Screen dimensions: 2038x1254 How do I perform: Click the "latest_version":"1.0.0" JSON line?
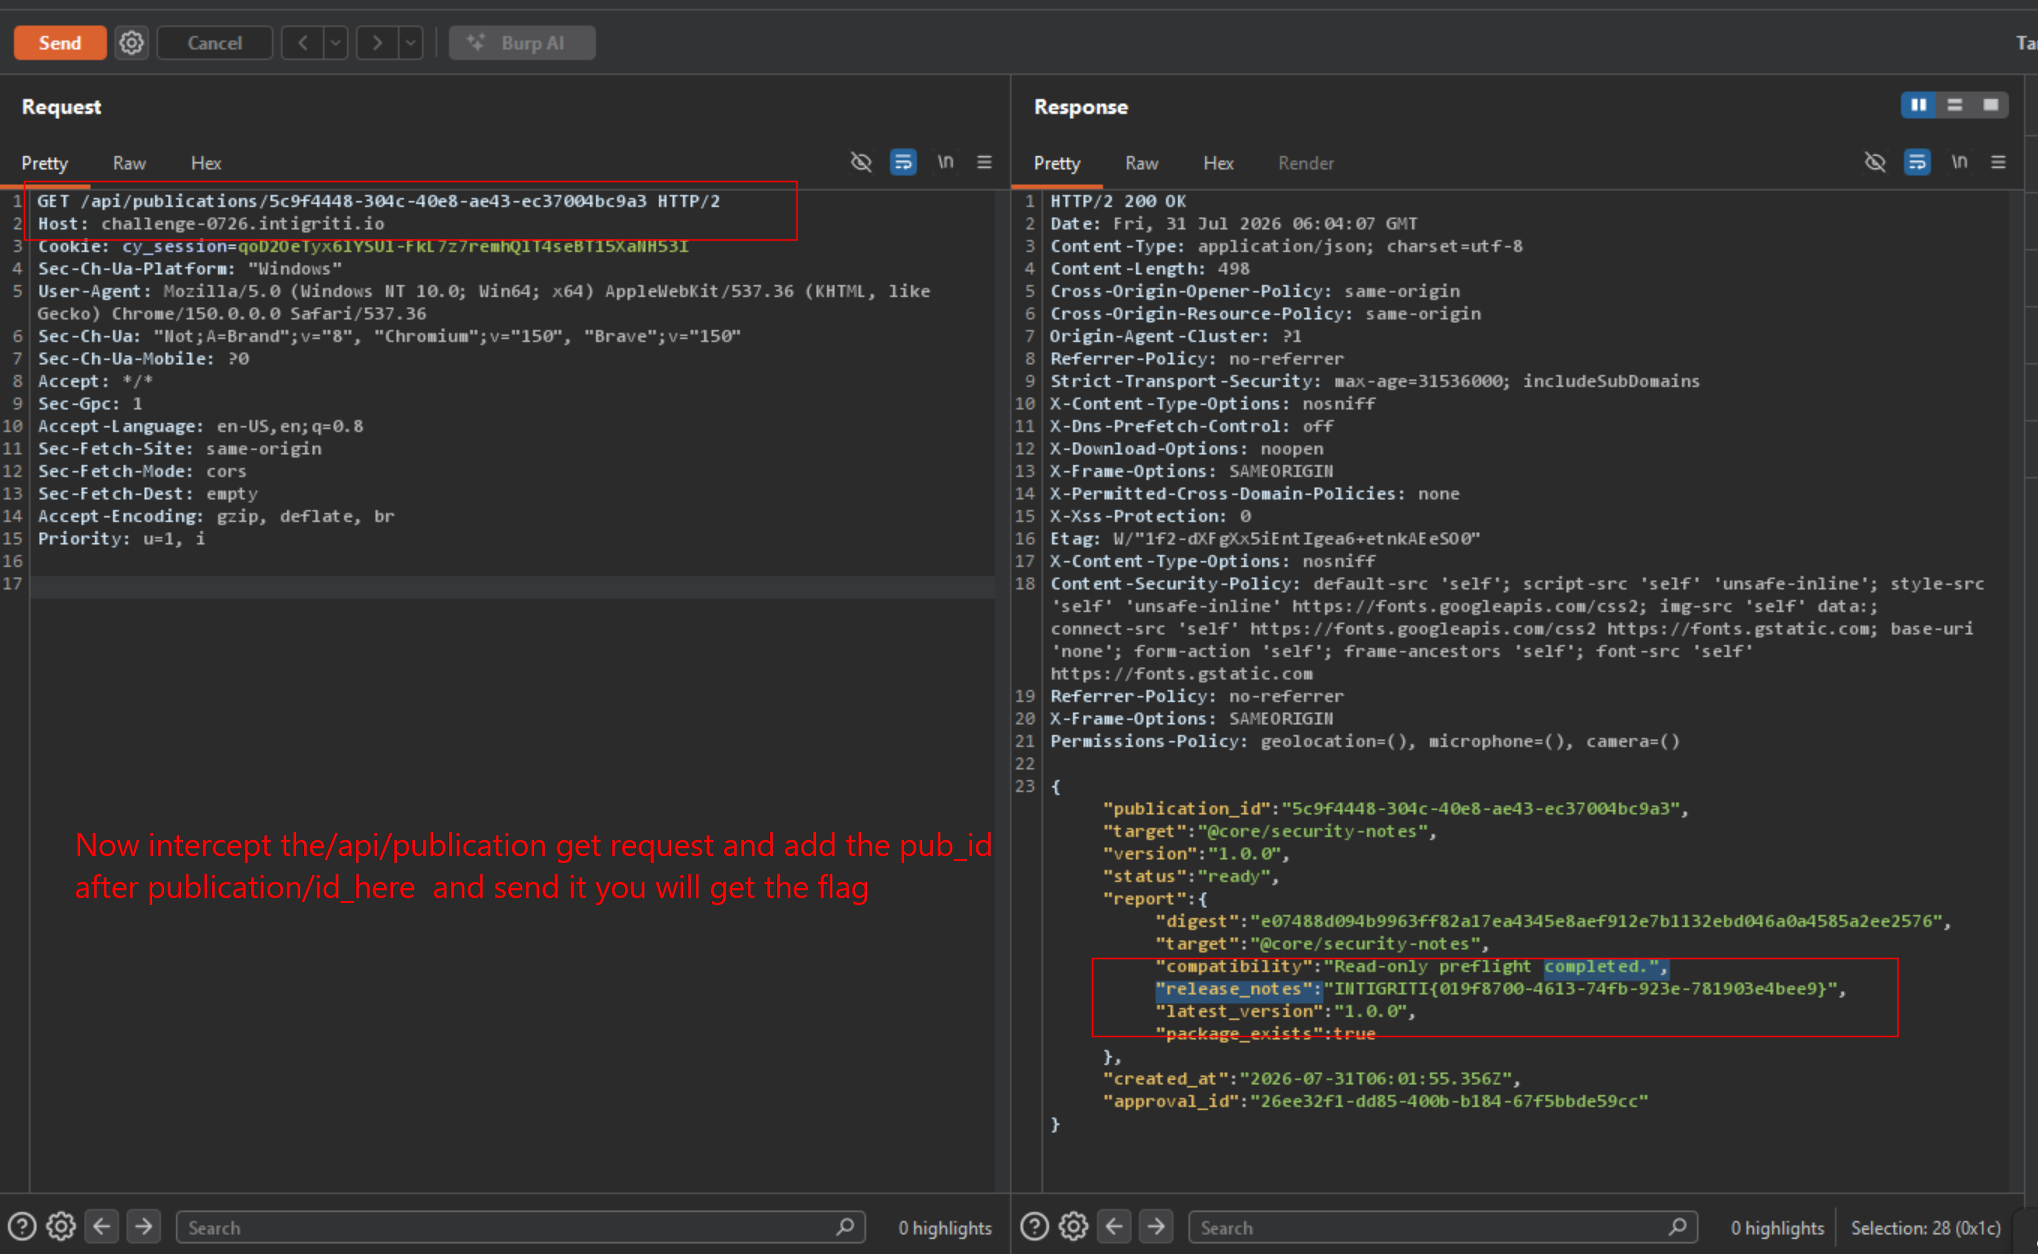[1286, 1011]
